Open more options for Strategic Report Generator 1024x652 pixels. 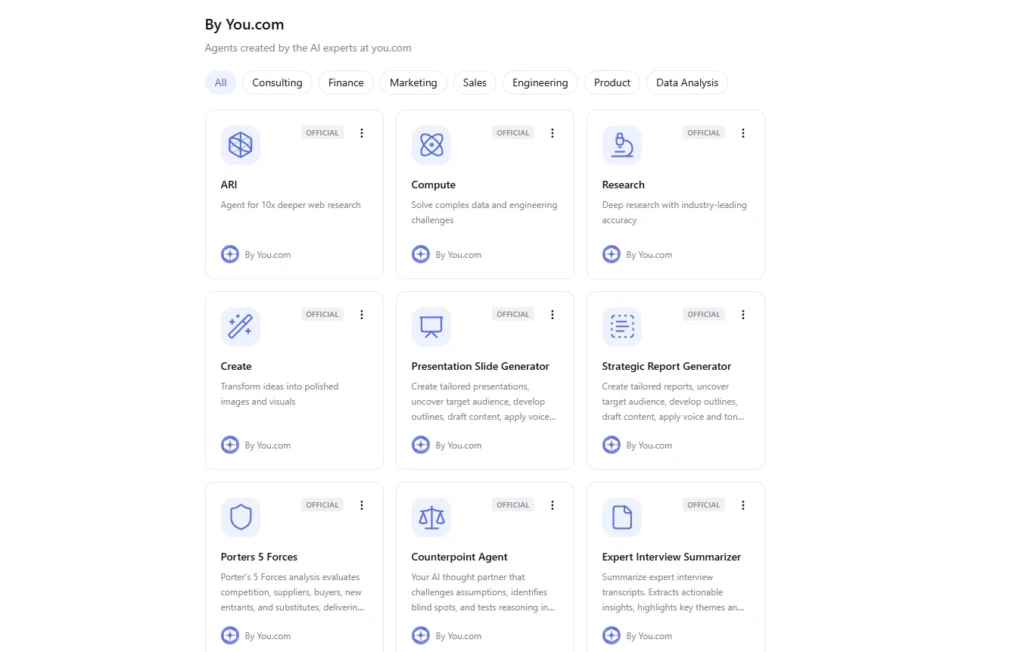pyautogui.click(x=743, y=315)
